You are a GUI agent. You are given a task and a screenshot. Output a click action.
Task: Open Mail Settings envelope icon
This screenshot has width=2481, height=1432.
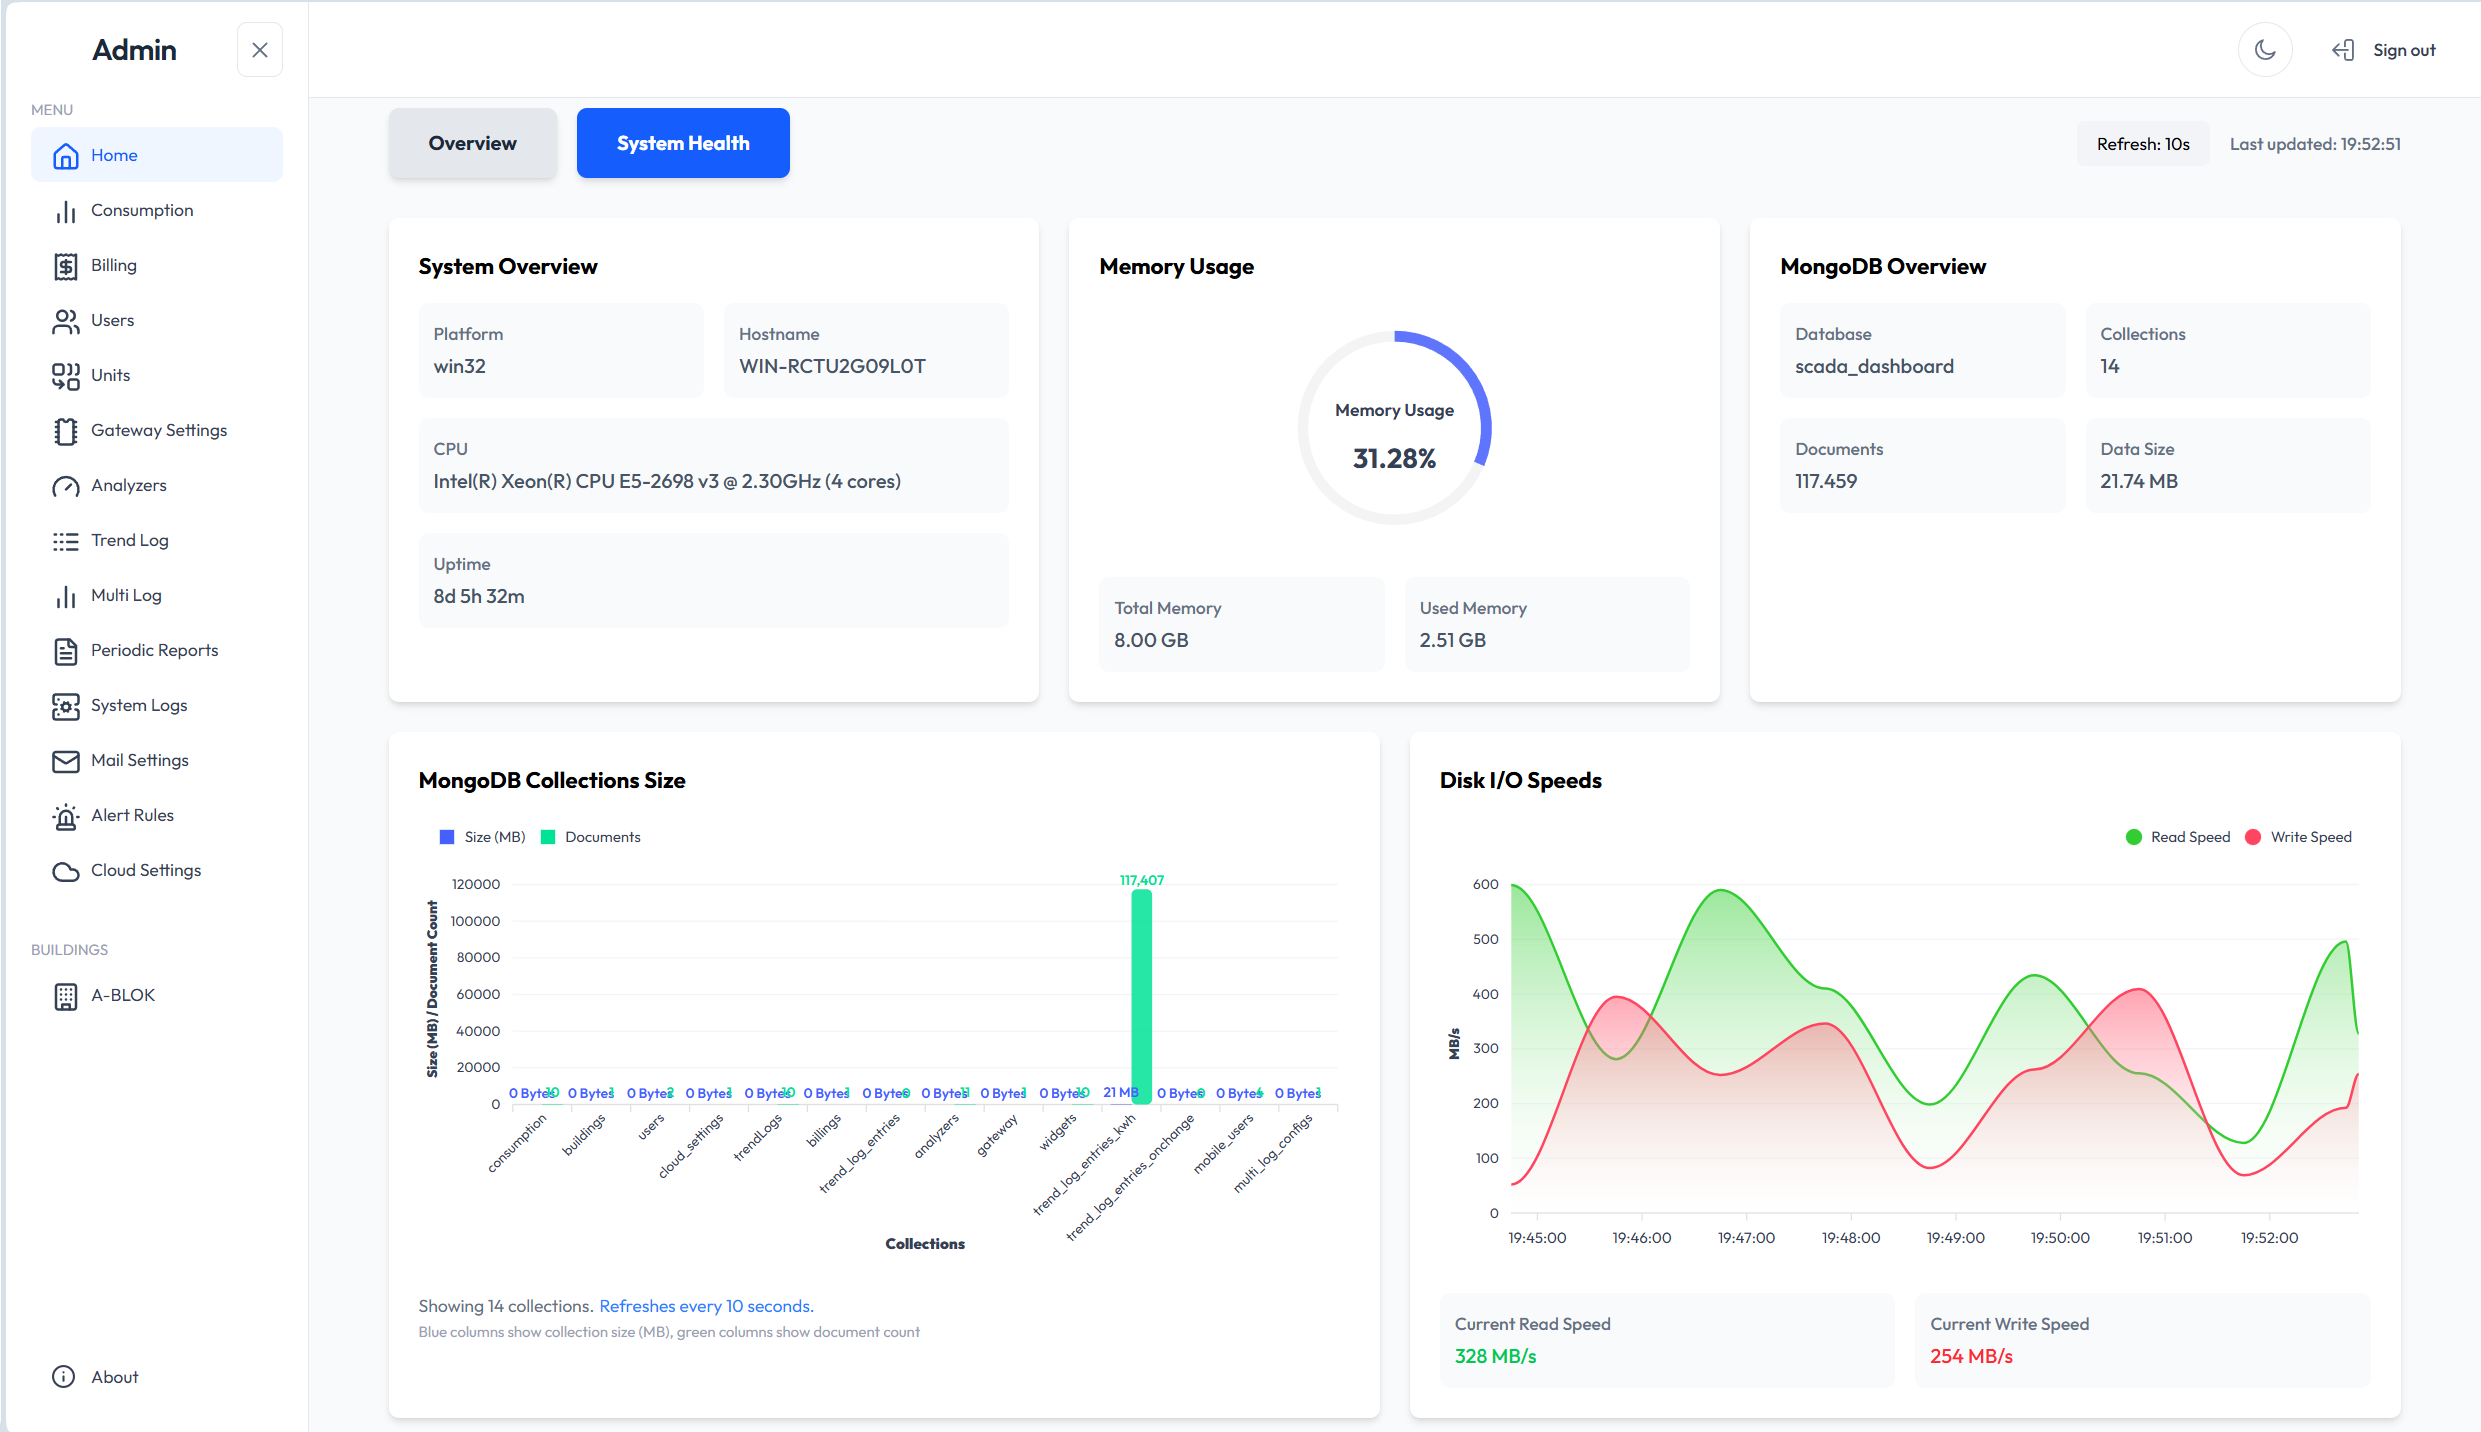[x=65, y=761]
